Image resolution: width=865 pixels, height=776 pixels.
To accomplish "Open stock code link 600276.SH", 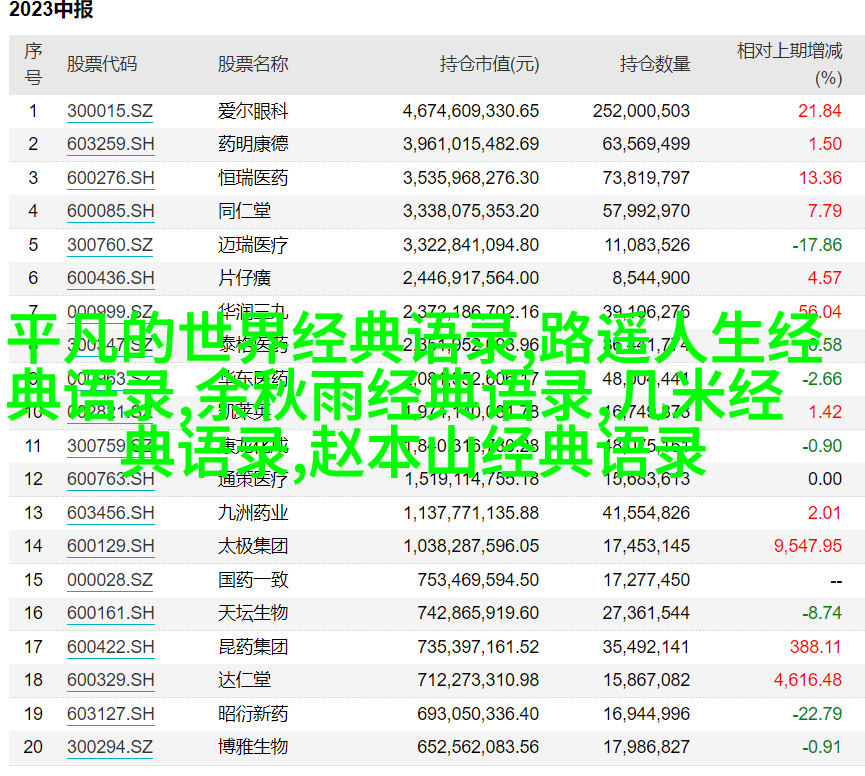I will [x=110, y=178].
